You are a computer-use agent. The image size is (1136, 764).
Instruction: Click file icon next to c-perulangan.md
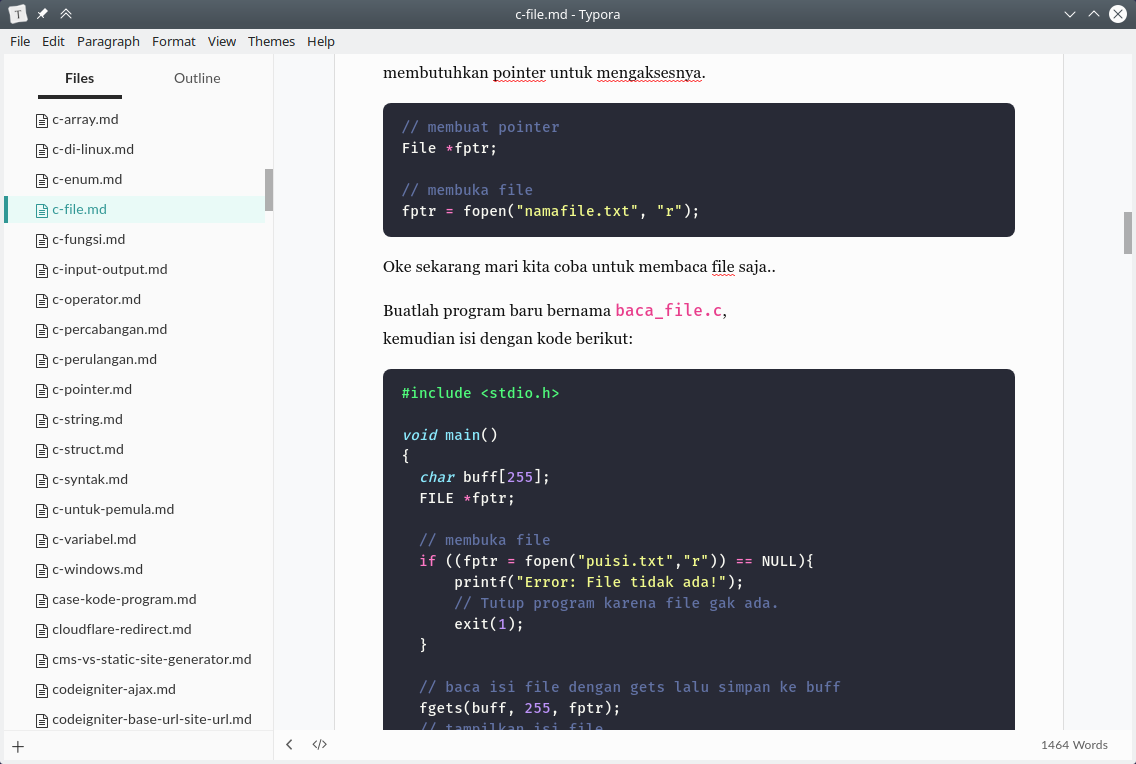pyautogui.click(x=42, y=361)
